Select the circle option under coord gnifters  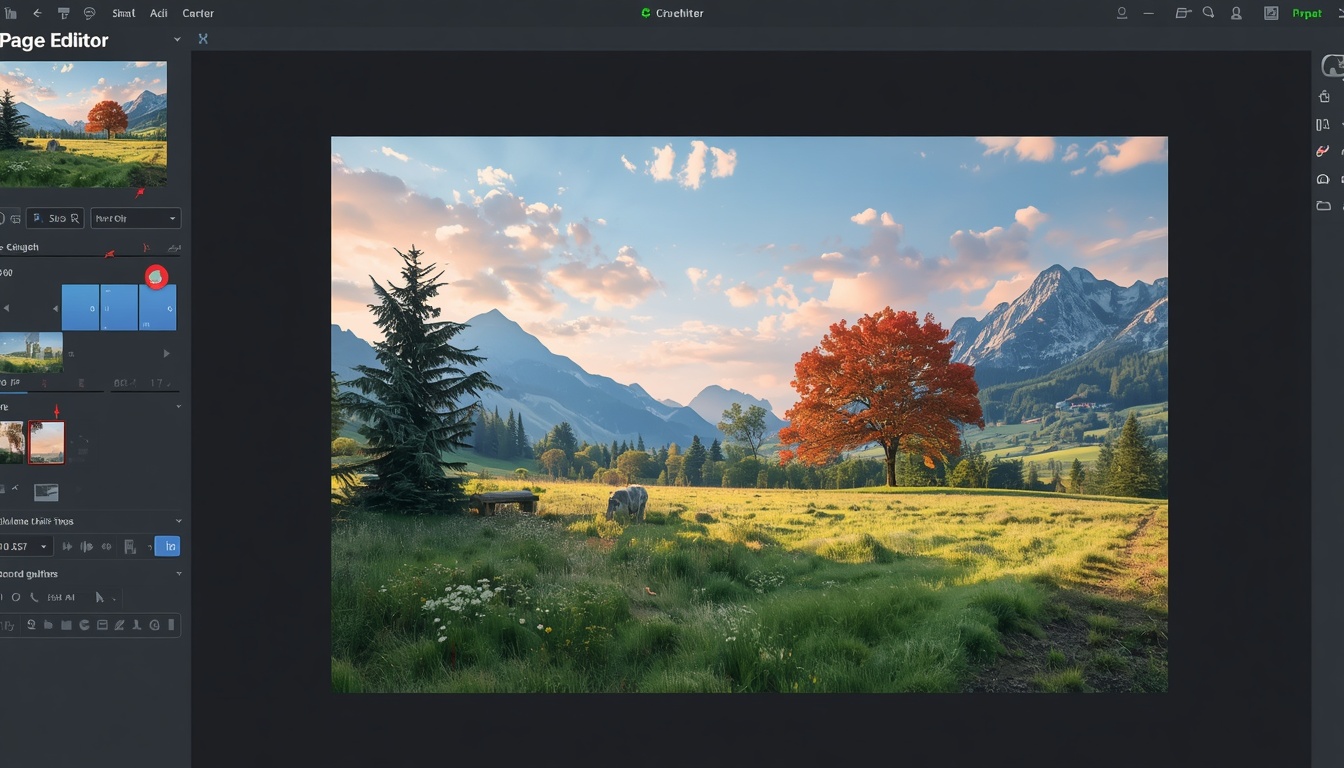click(16, 597)
